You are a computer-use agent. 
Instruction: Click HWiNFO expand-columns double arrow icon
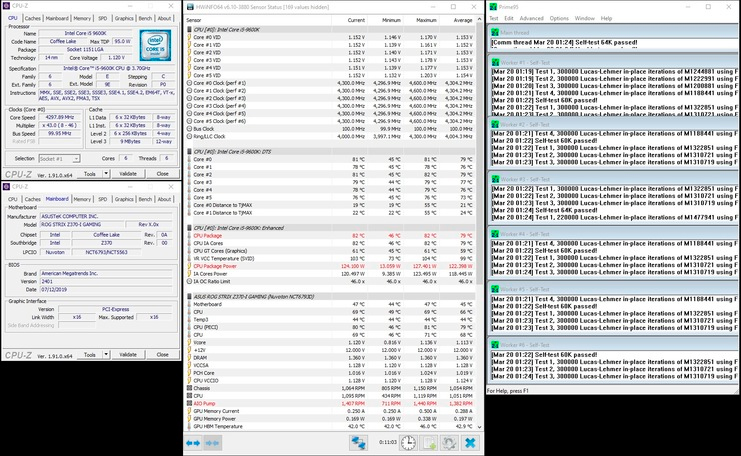[193, 443]
